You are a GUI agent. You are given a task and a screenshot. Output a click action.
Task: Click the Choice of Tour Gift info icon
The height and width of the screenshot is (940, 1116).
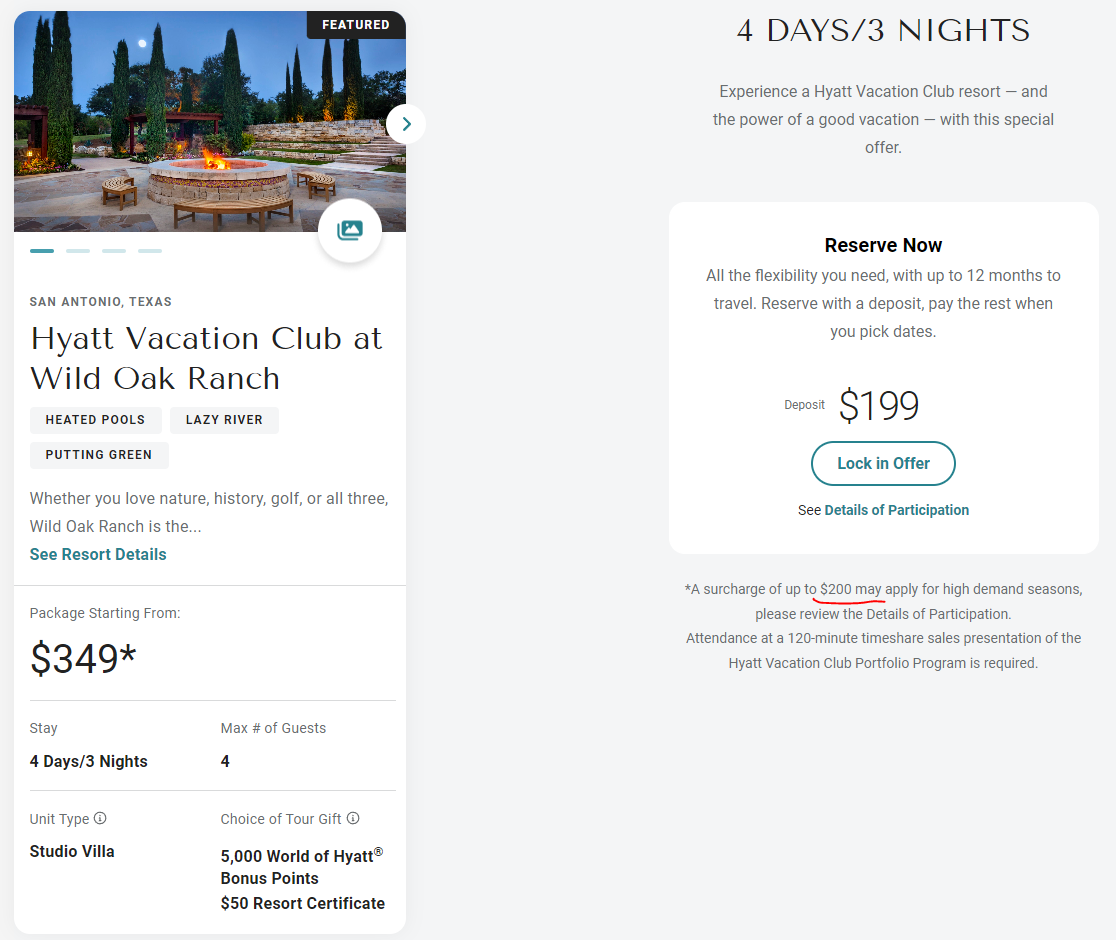pos(353,818)
